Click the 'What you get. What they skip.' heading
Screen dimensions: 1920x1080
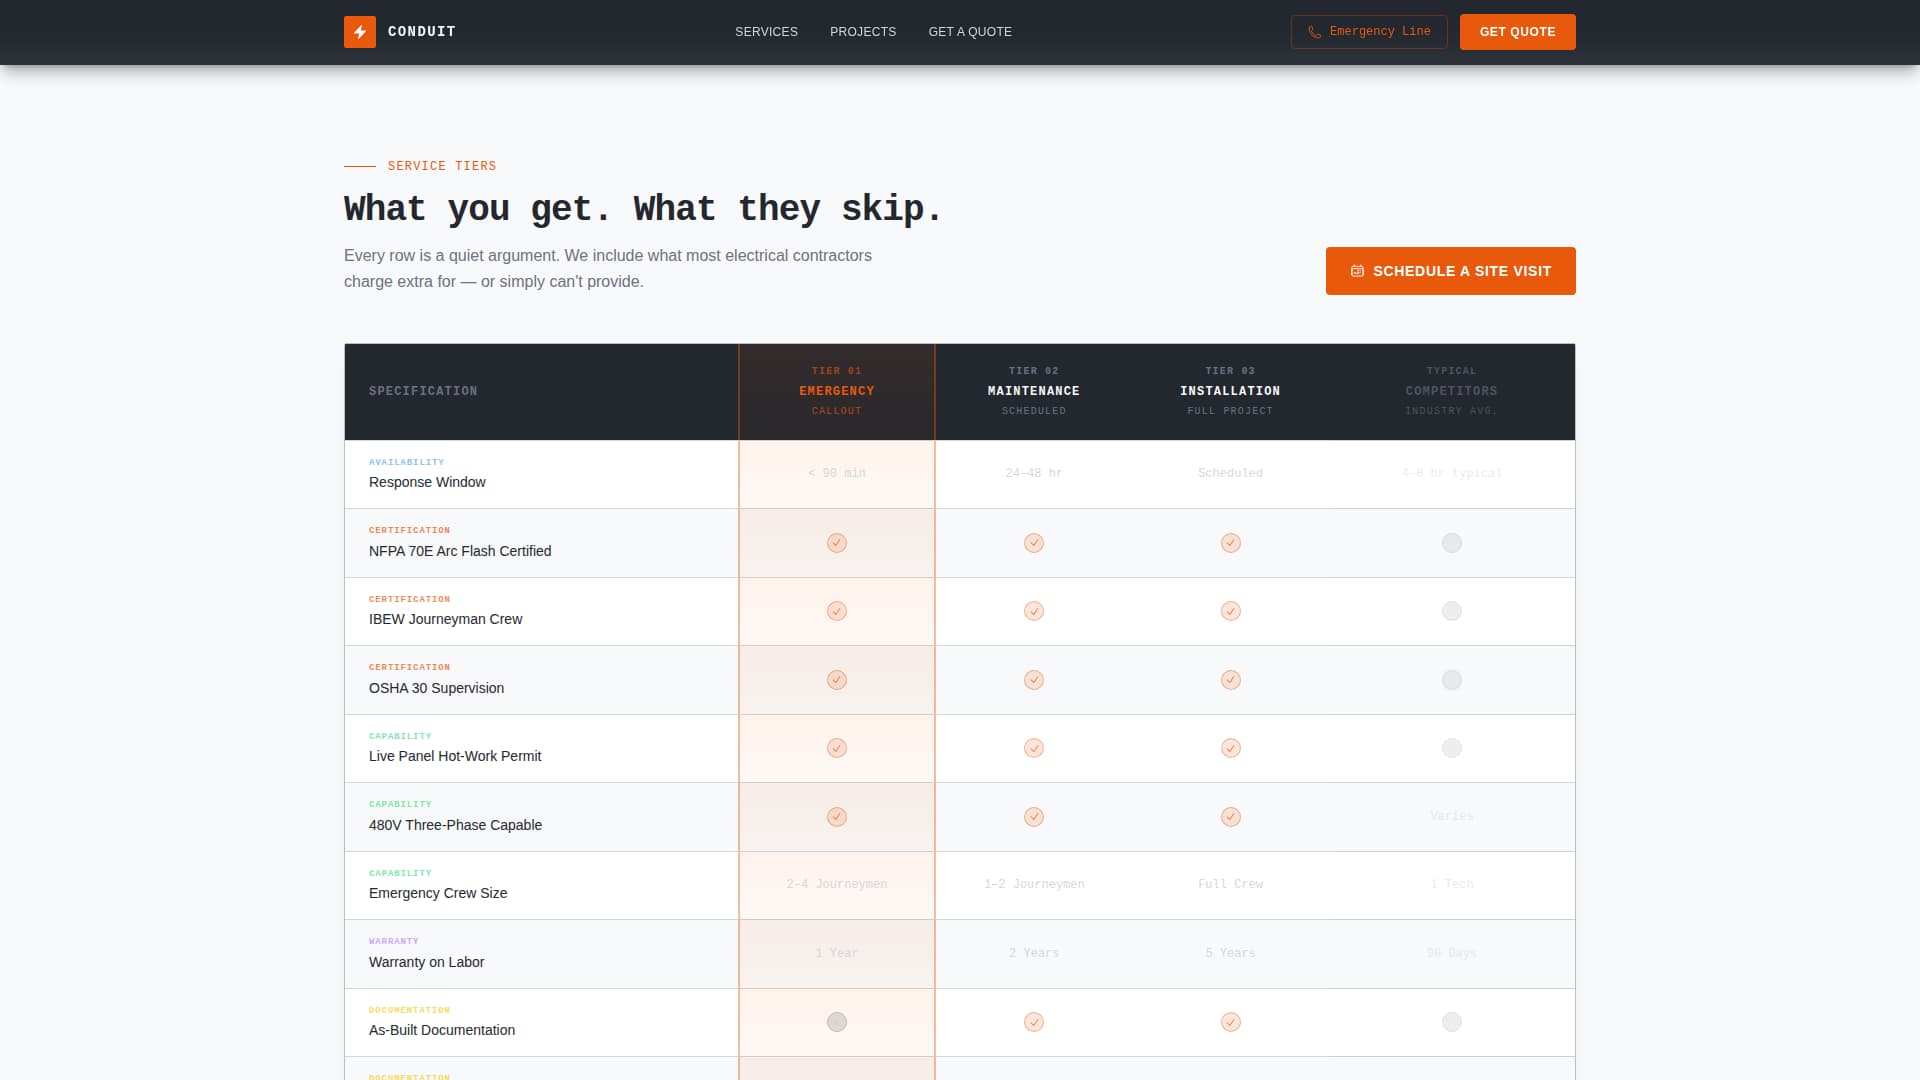pos(643,209)
